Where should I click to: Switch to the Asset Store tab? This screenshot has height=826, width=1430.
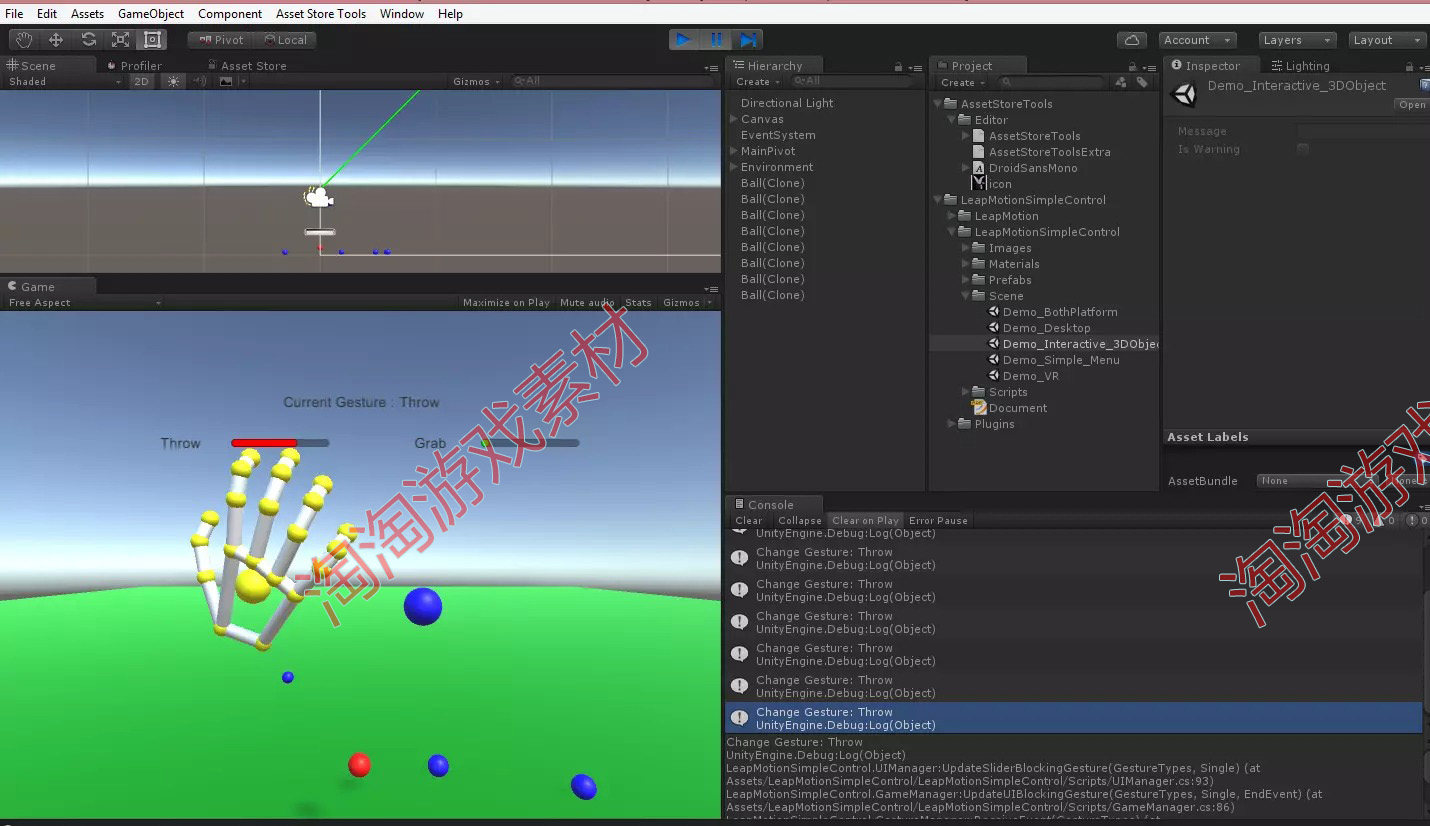pos(246,66)
